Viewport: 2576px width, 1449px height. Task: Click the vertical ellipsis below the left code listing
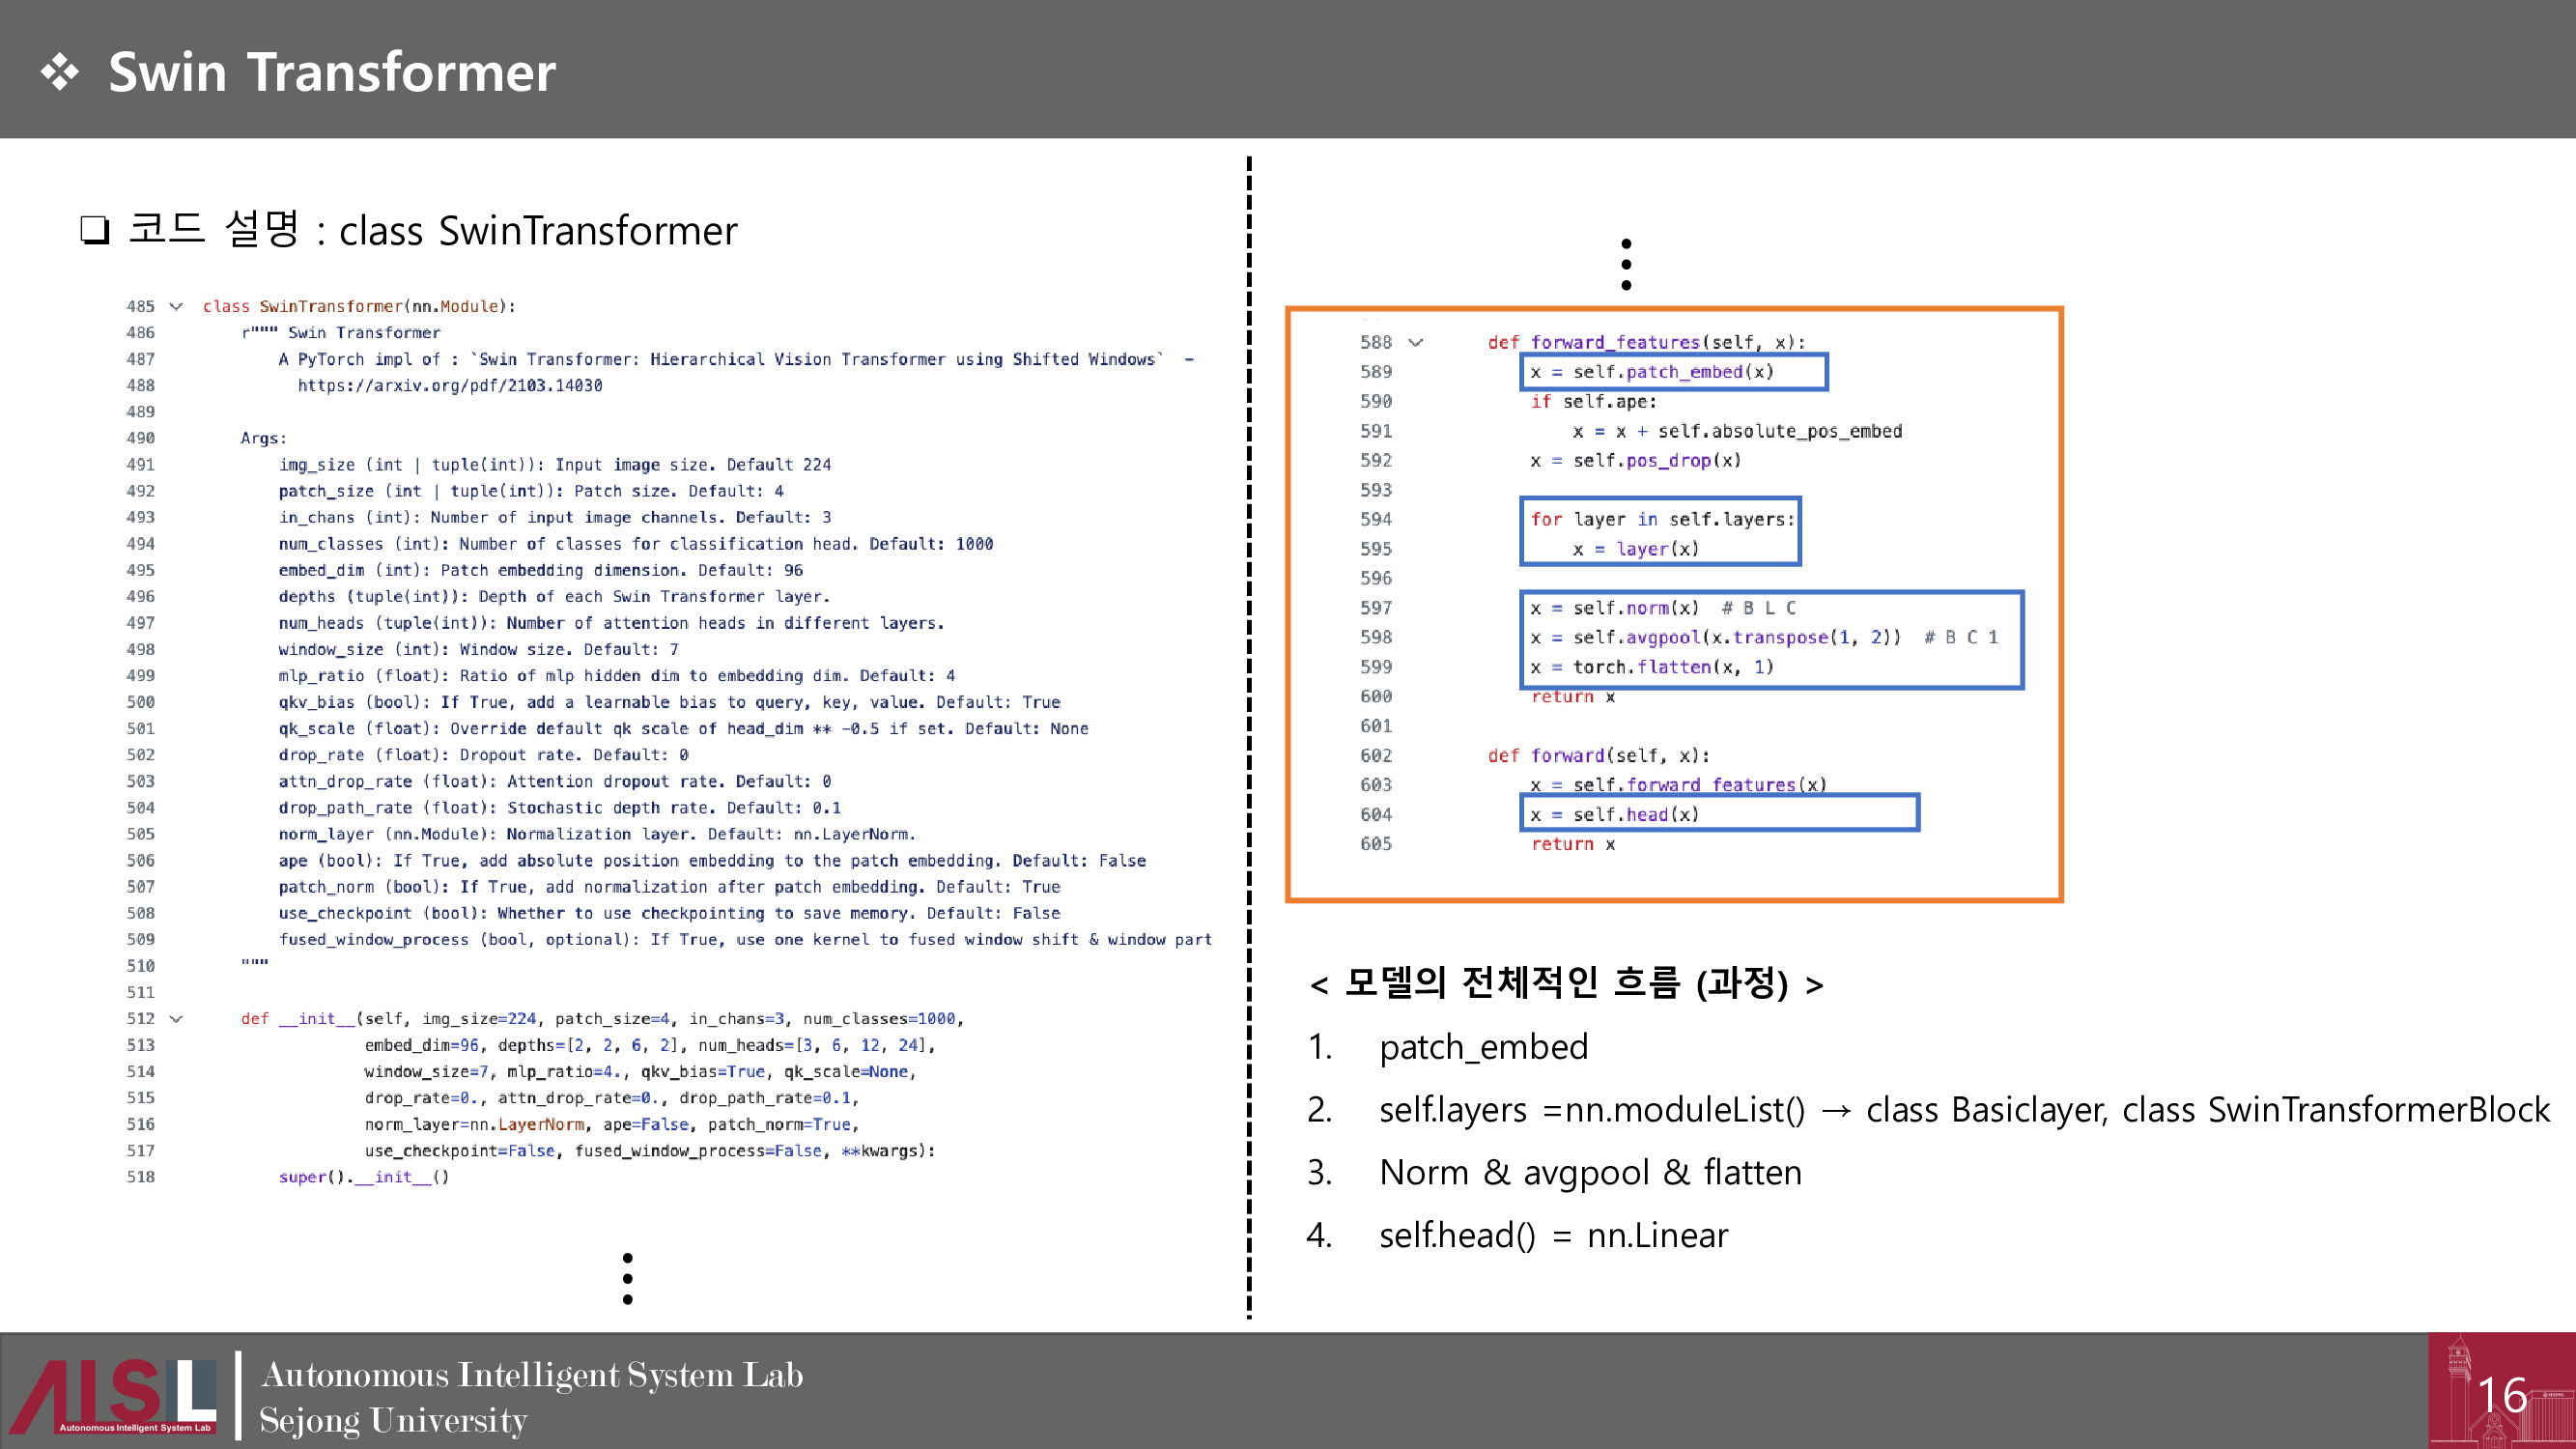click(x=627, y=1278)
